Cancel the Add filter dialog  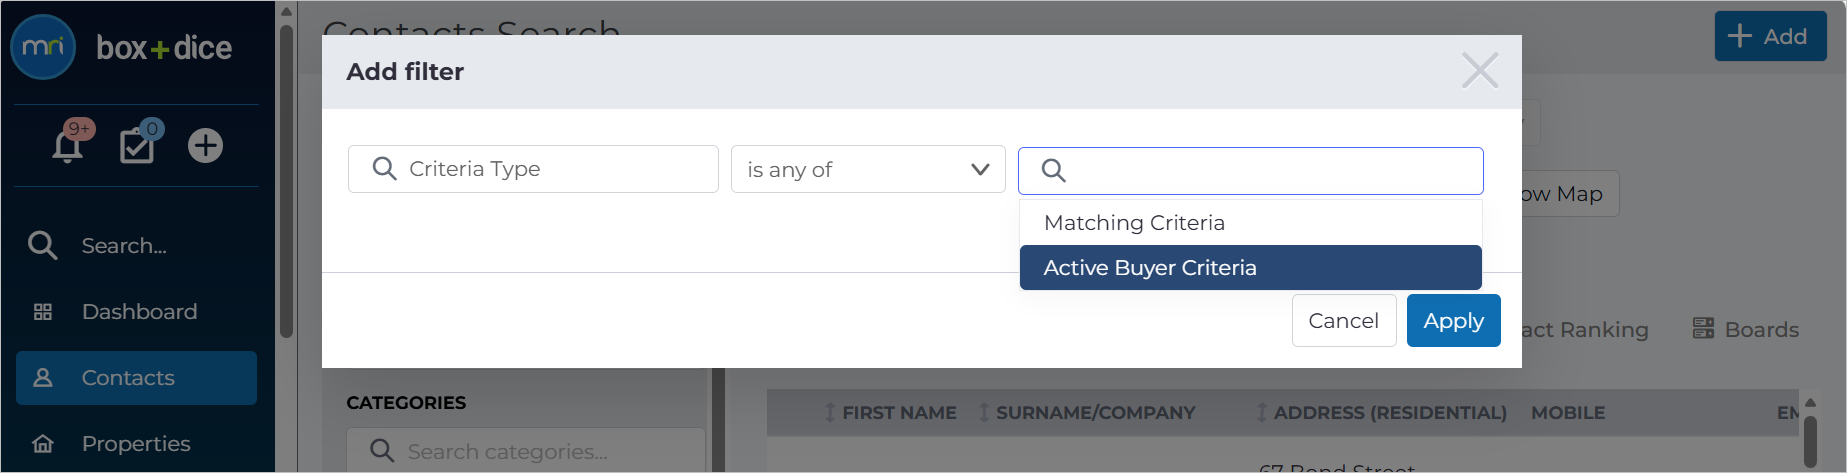click(x=1344, y=321)
